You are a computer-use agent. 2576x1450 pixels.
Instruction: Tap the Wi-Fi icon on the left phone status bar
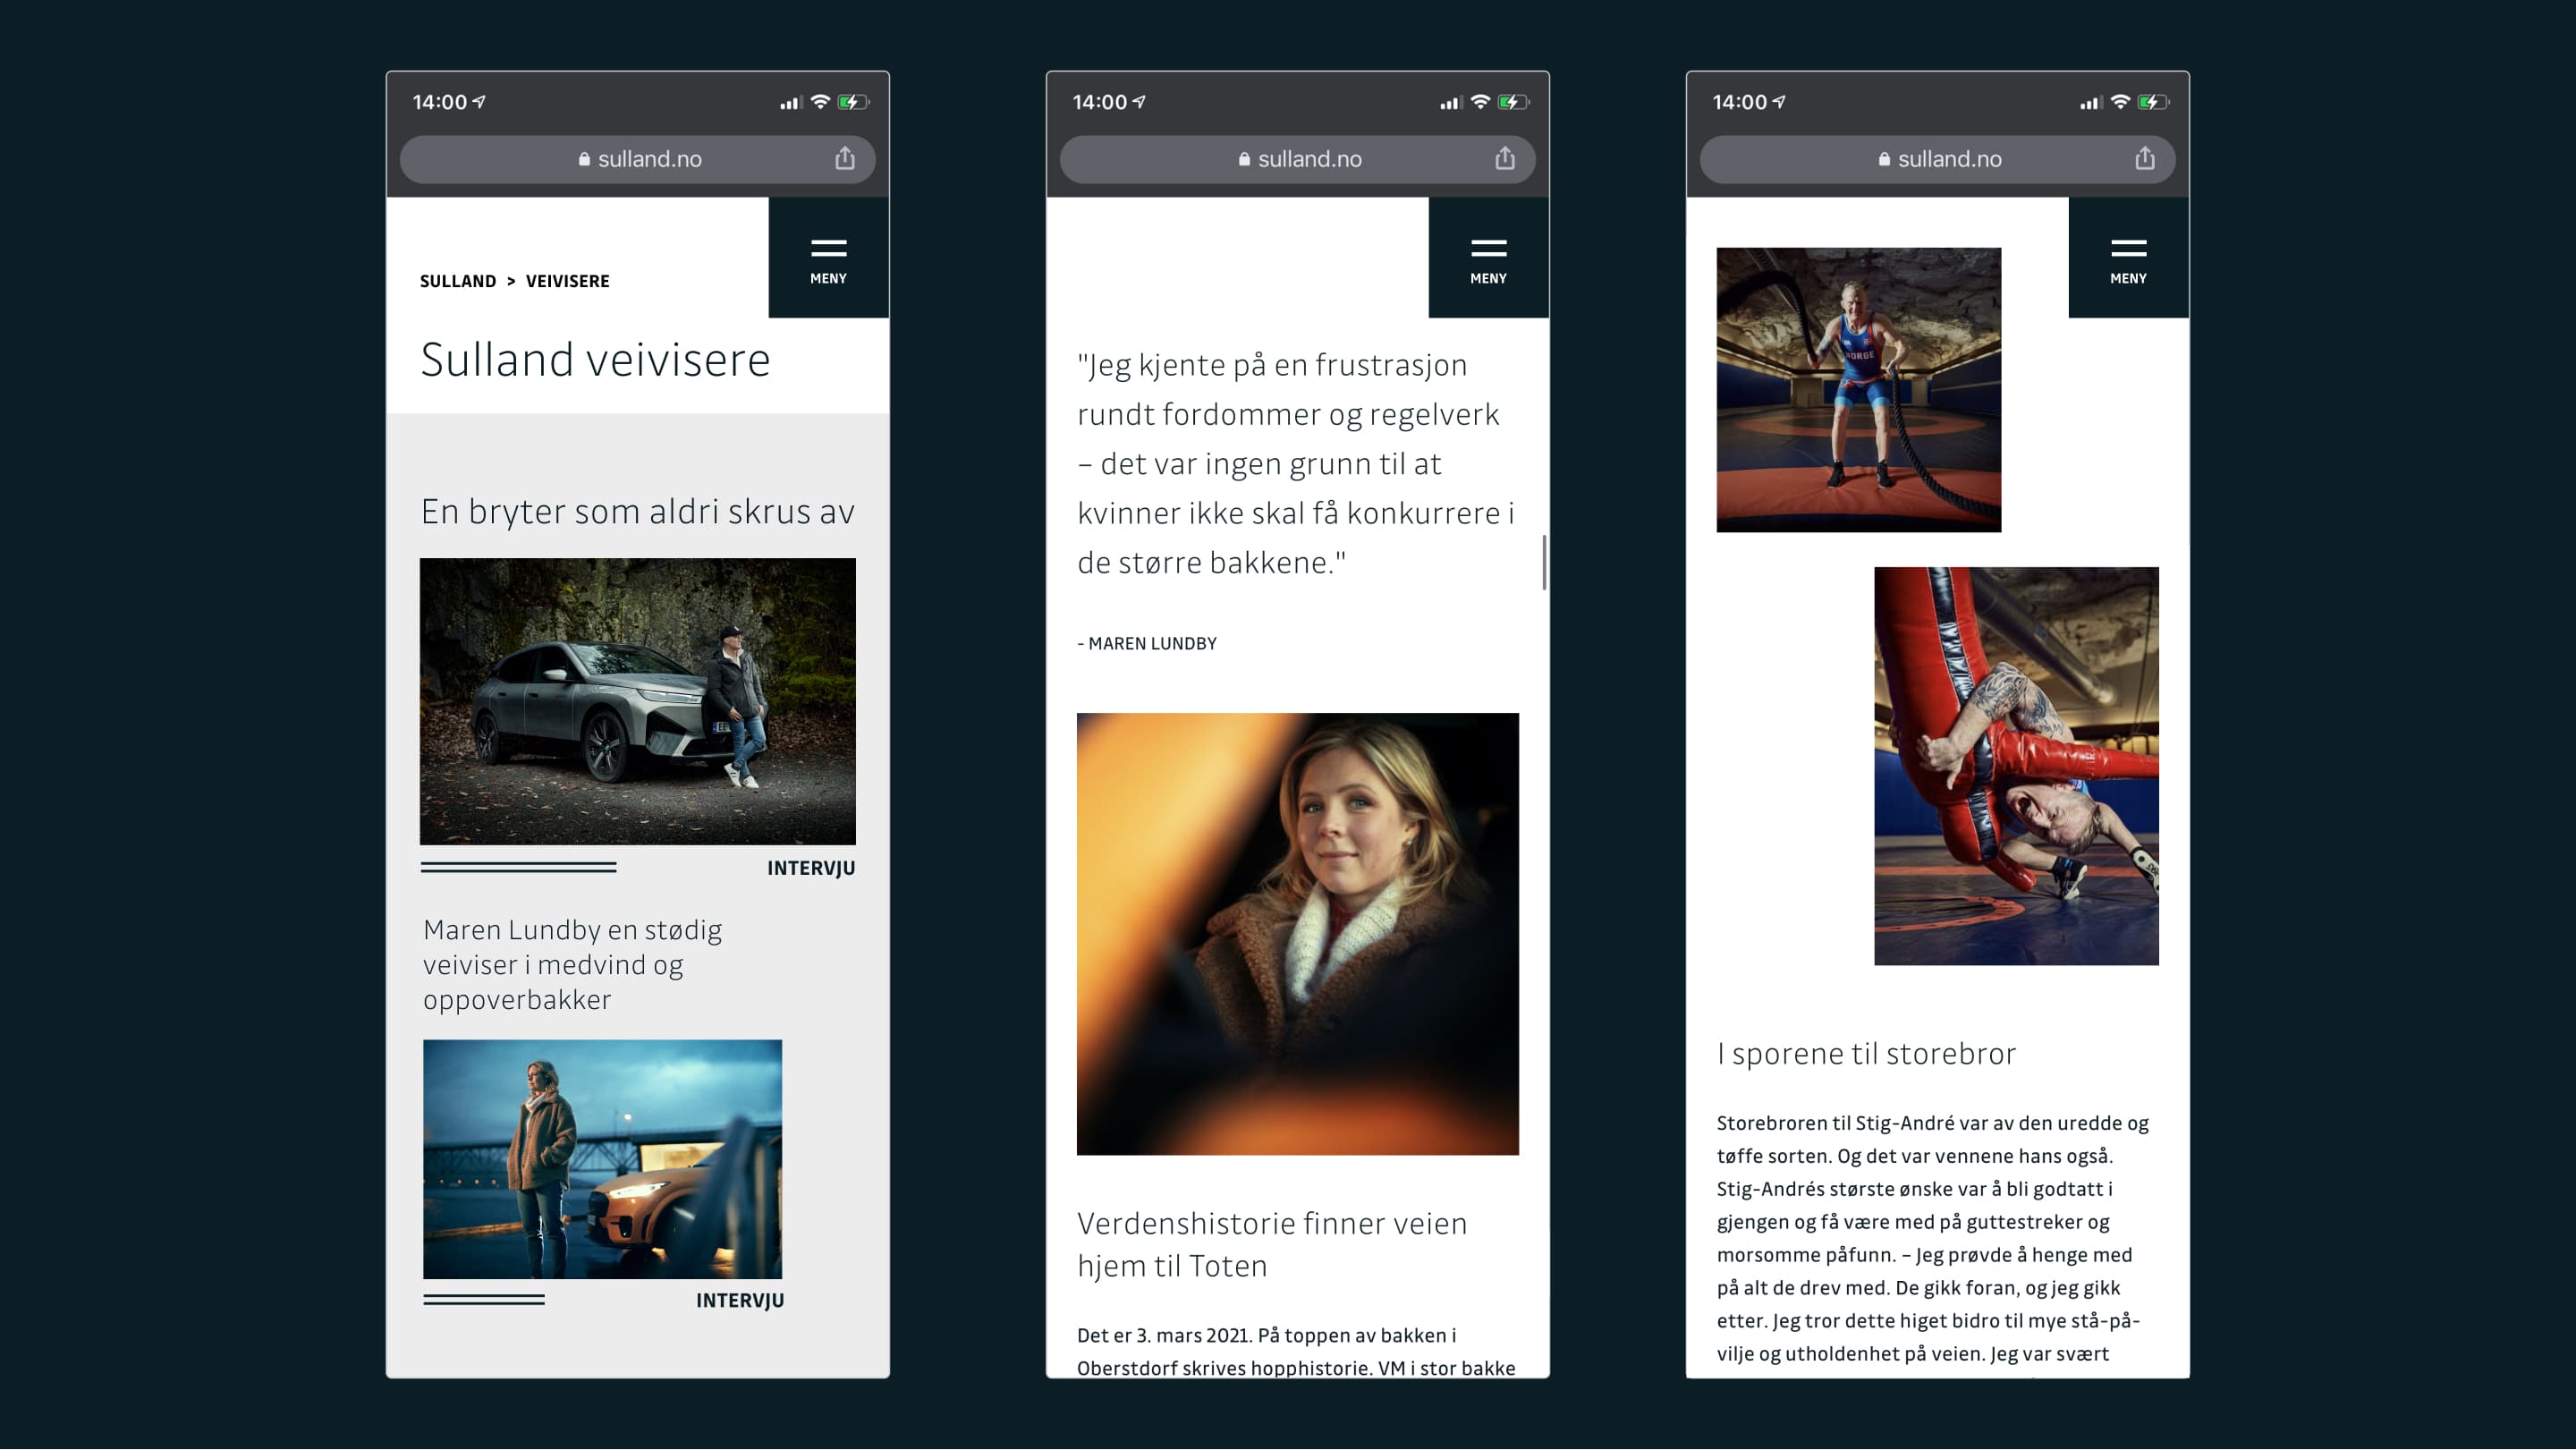pyautogui.click(x=820, y=102)
